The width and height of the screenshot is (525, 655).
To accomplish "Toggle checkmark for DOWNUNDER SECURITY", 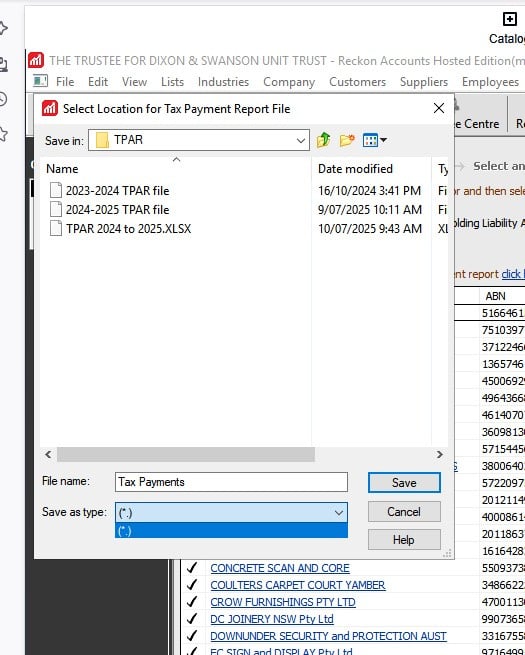I will click(x=192, y=636).
